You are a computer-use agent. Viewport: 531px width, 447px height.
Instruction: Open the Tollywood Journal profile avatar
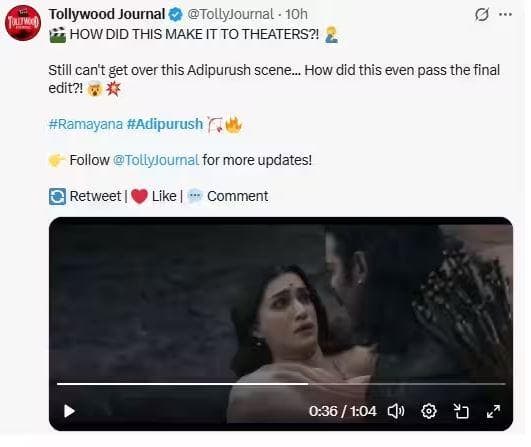pos(23,23)
